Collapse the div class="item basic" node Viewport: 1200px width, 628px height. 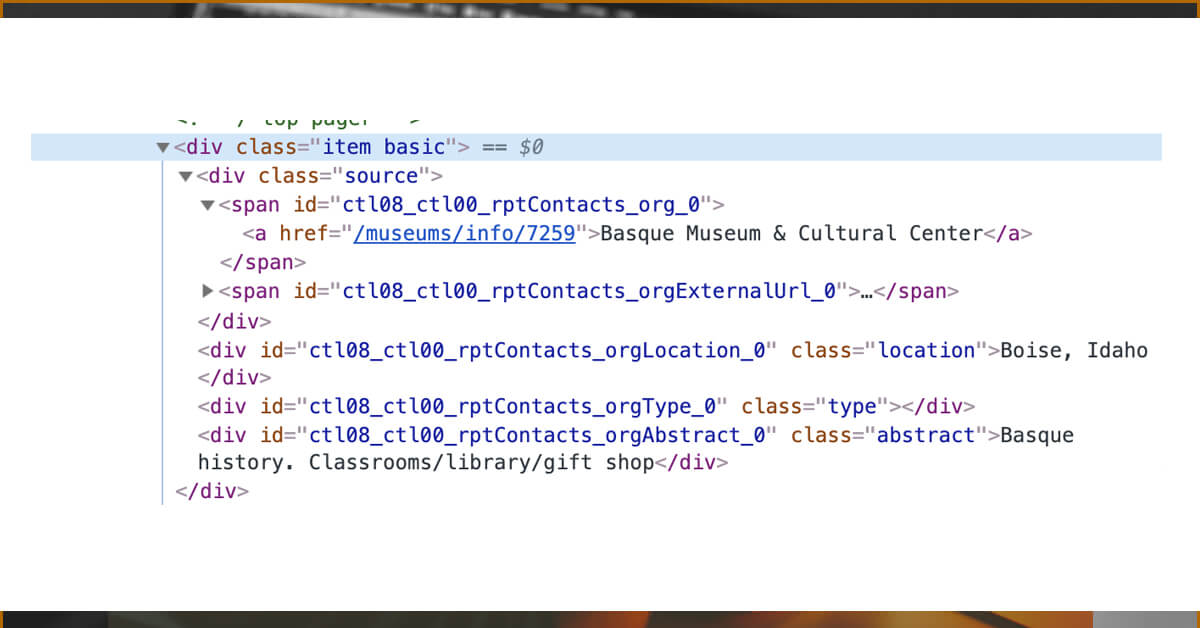coord(163,147)
